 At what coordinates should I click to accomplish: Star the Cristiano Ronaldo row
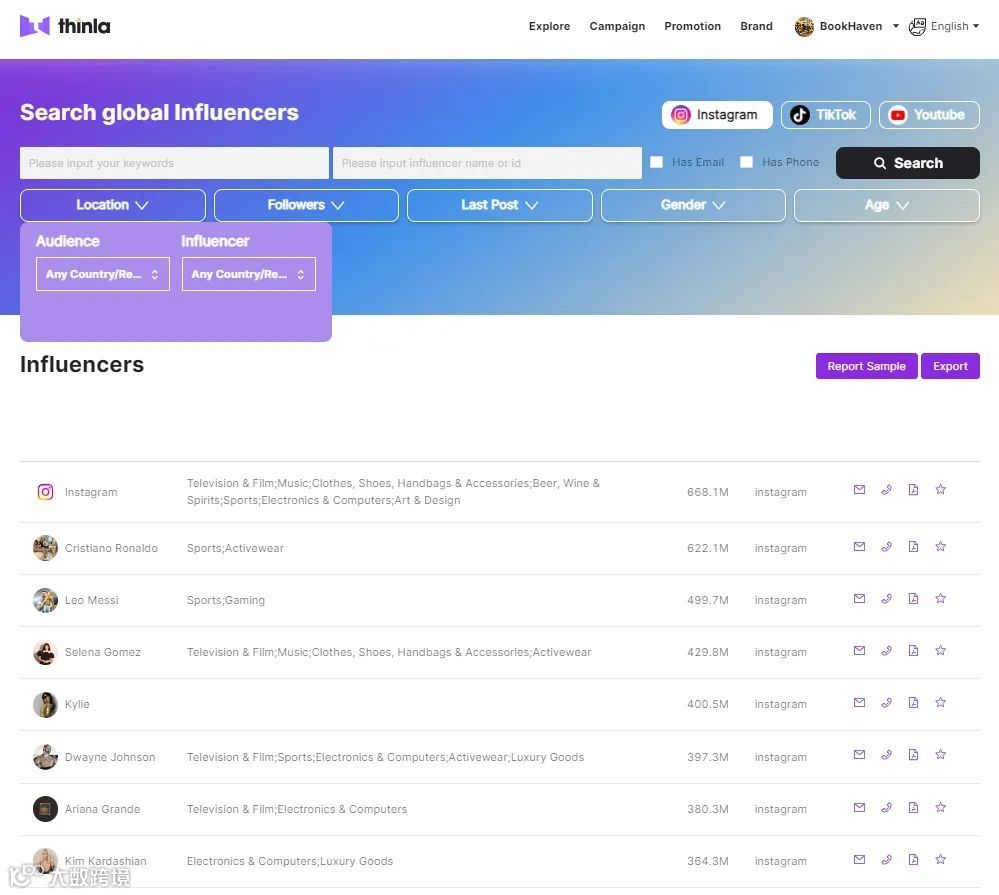(x=940, y=547)
